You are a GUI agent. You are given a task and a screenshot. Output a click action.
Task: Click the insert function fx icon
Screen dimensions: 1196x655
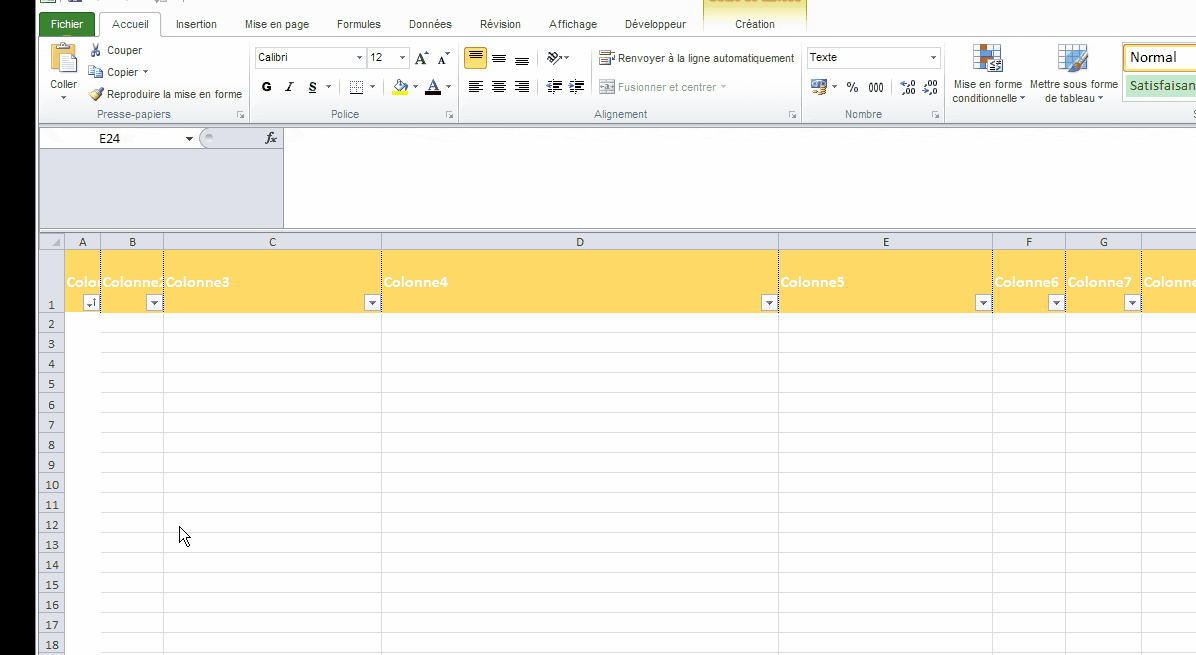pos(270,138)
